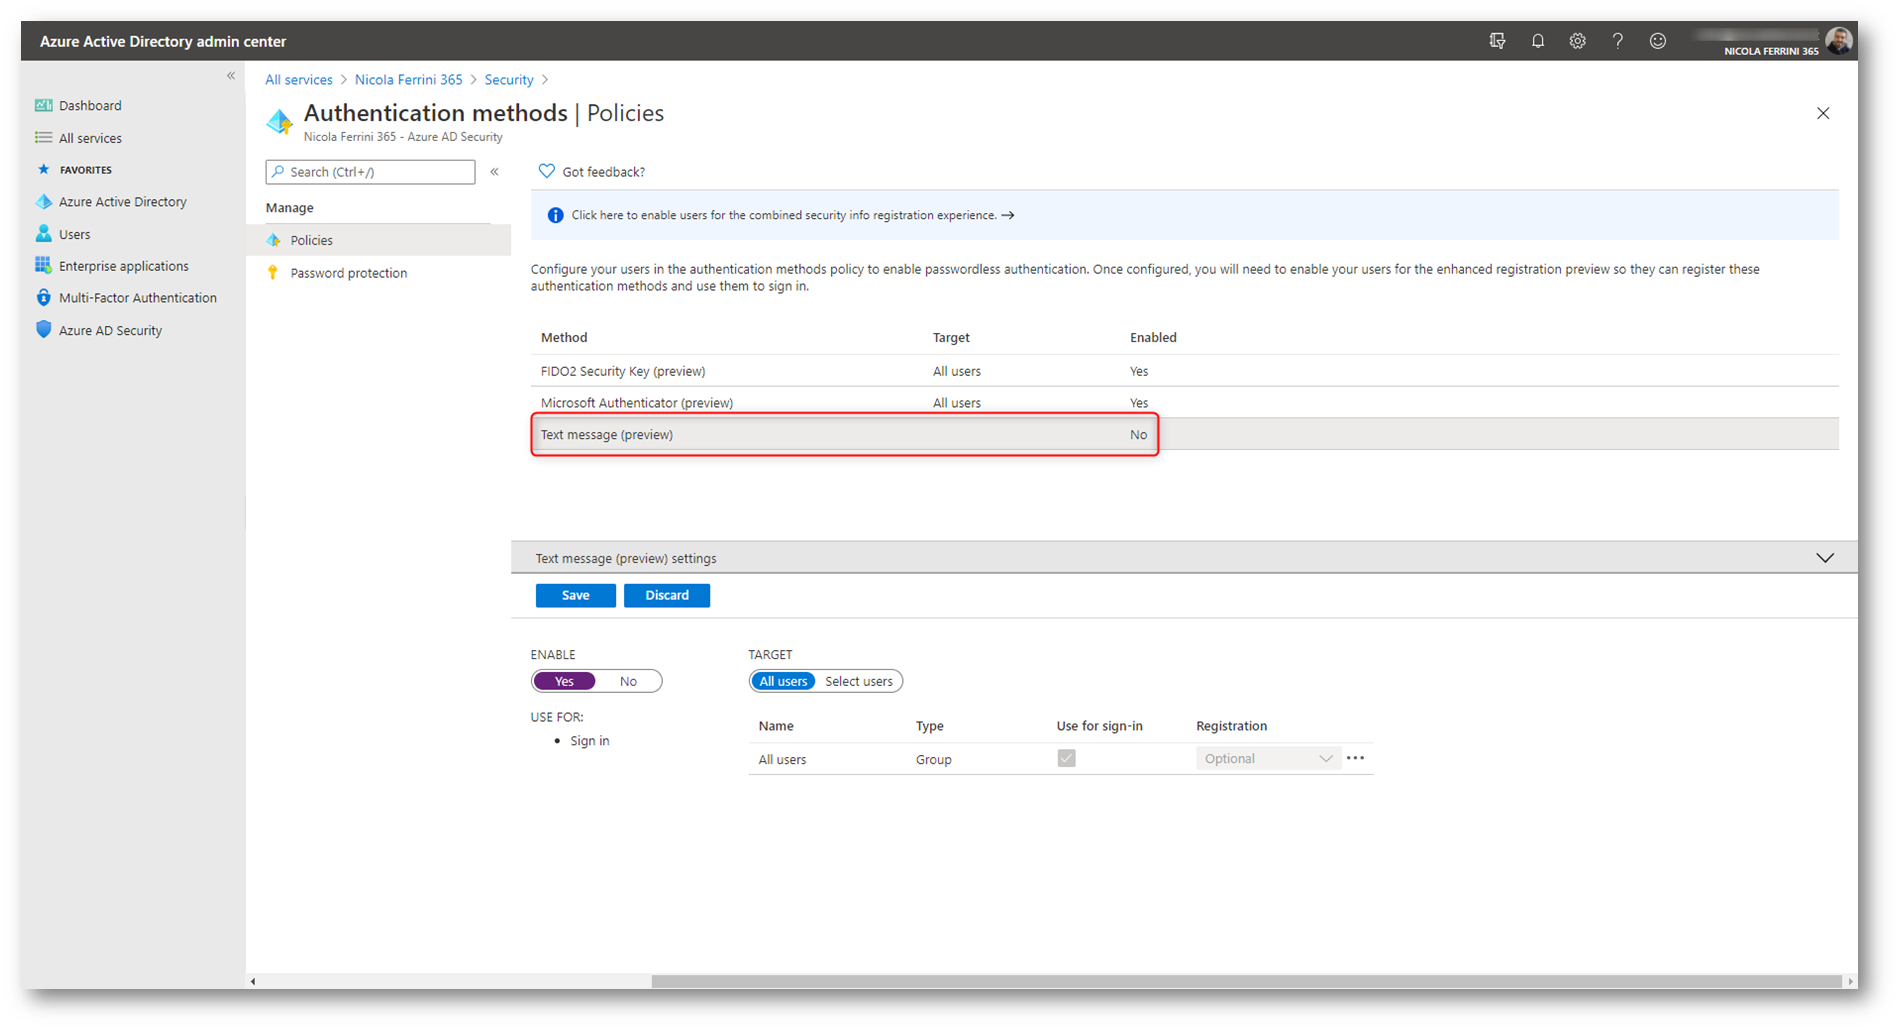Image resolution: width=1900 pixels, height=1031 pixels.
Task: Click the Enabled column header
Action: (1153, 337)
